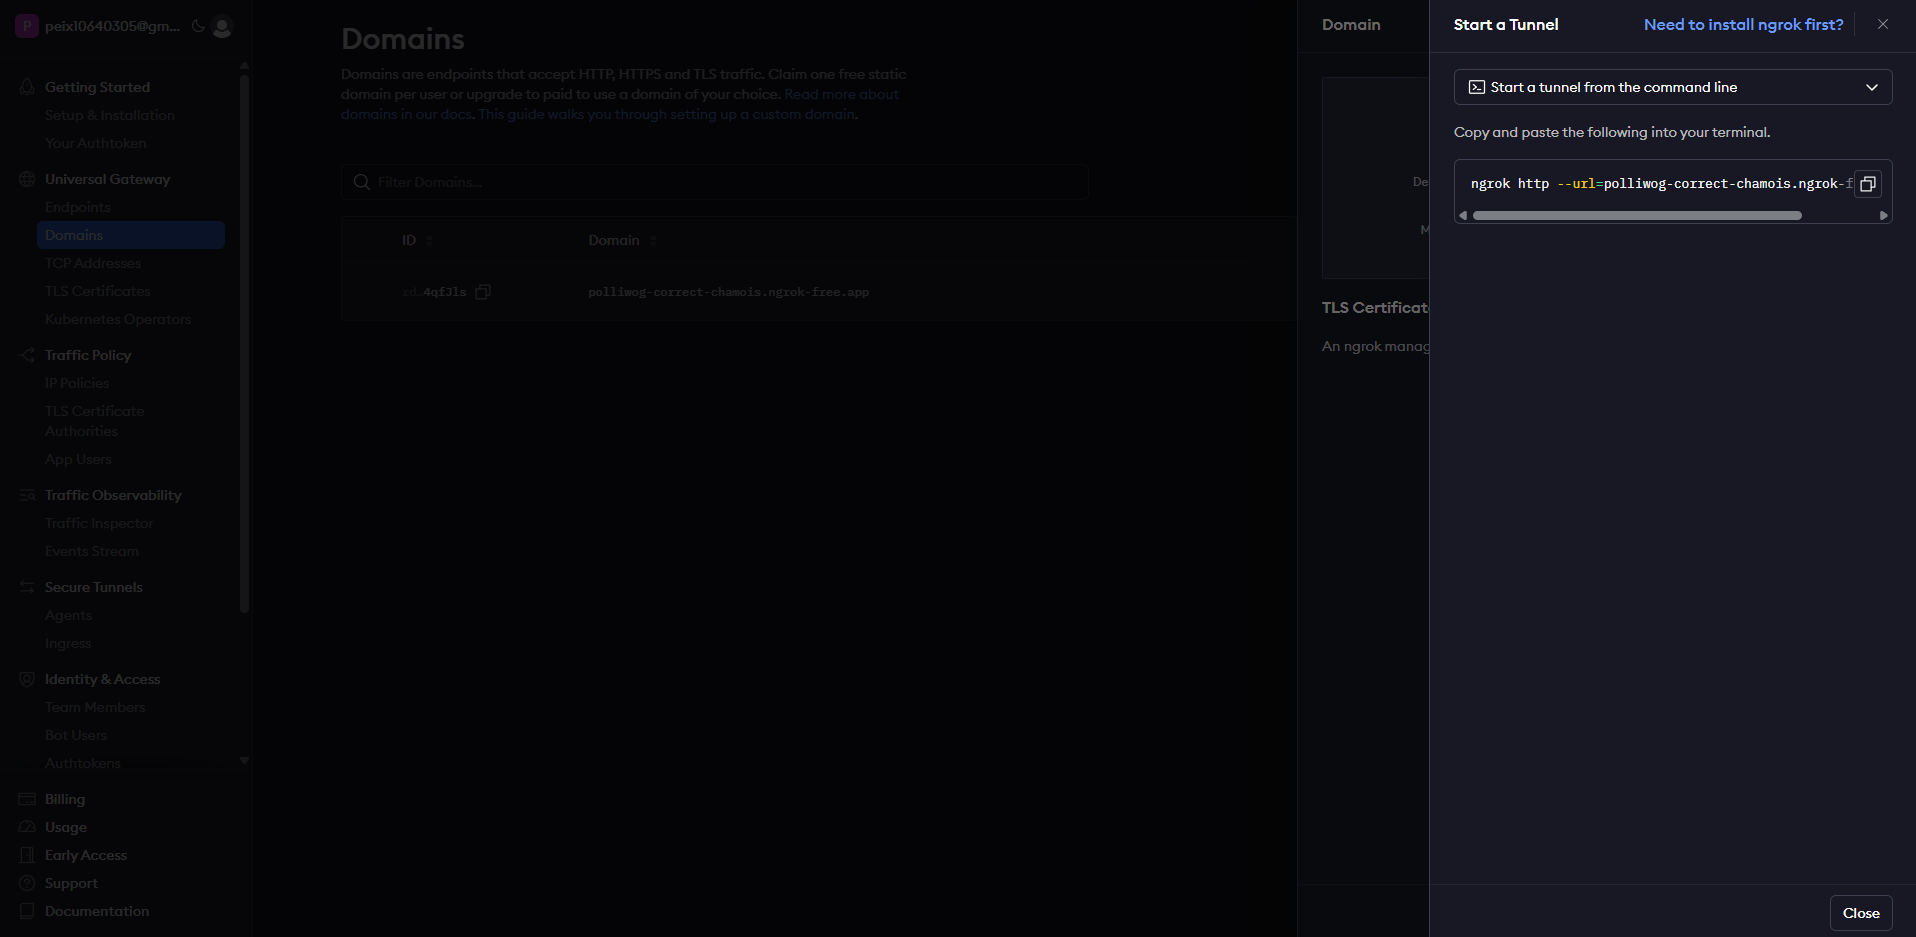
Task: Sort the table by Domain column
Action: 622,240
